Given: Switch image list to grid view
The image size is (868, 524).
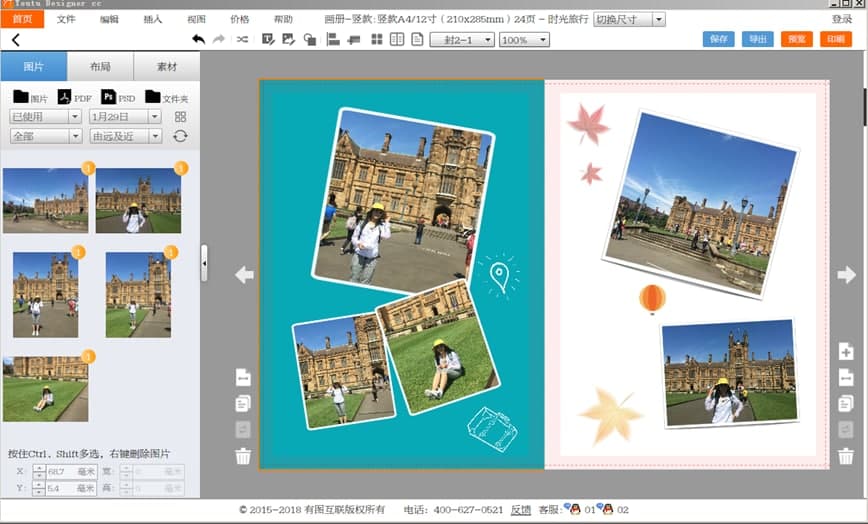Looking at the screenshot, I should [x=180, y=116].
